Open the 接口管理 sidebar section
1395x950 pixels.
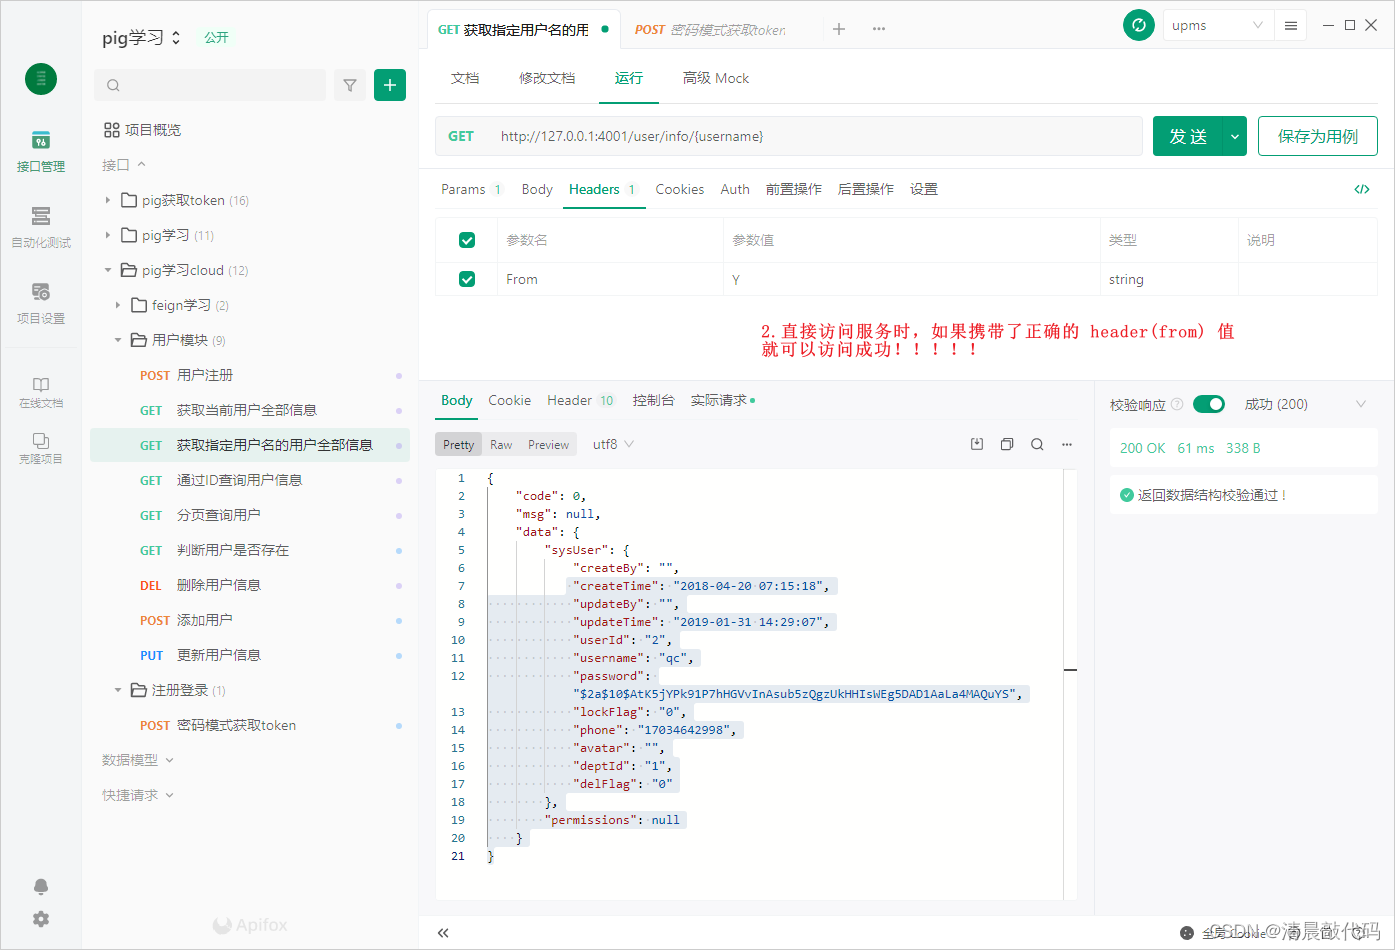[x=41, y=152]
